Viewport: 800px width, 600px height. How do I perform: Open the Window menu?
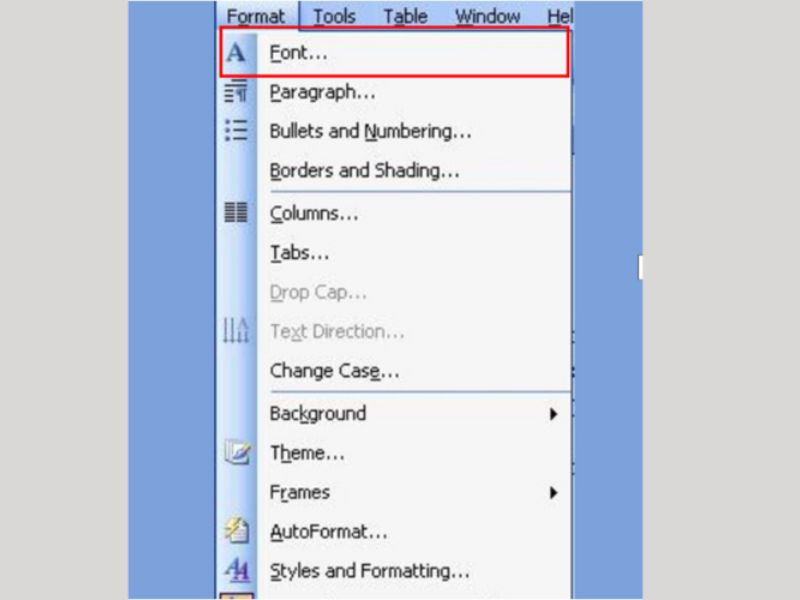(x=488, y=16)
